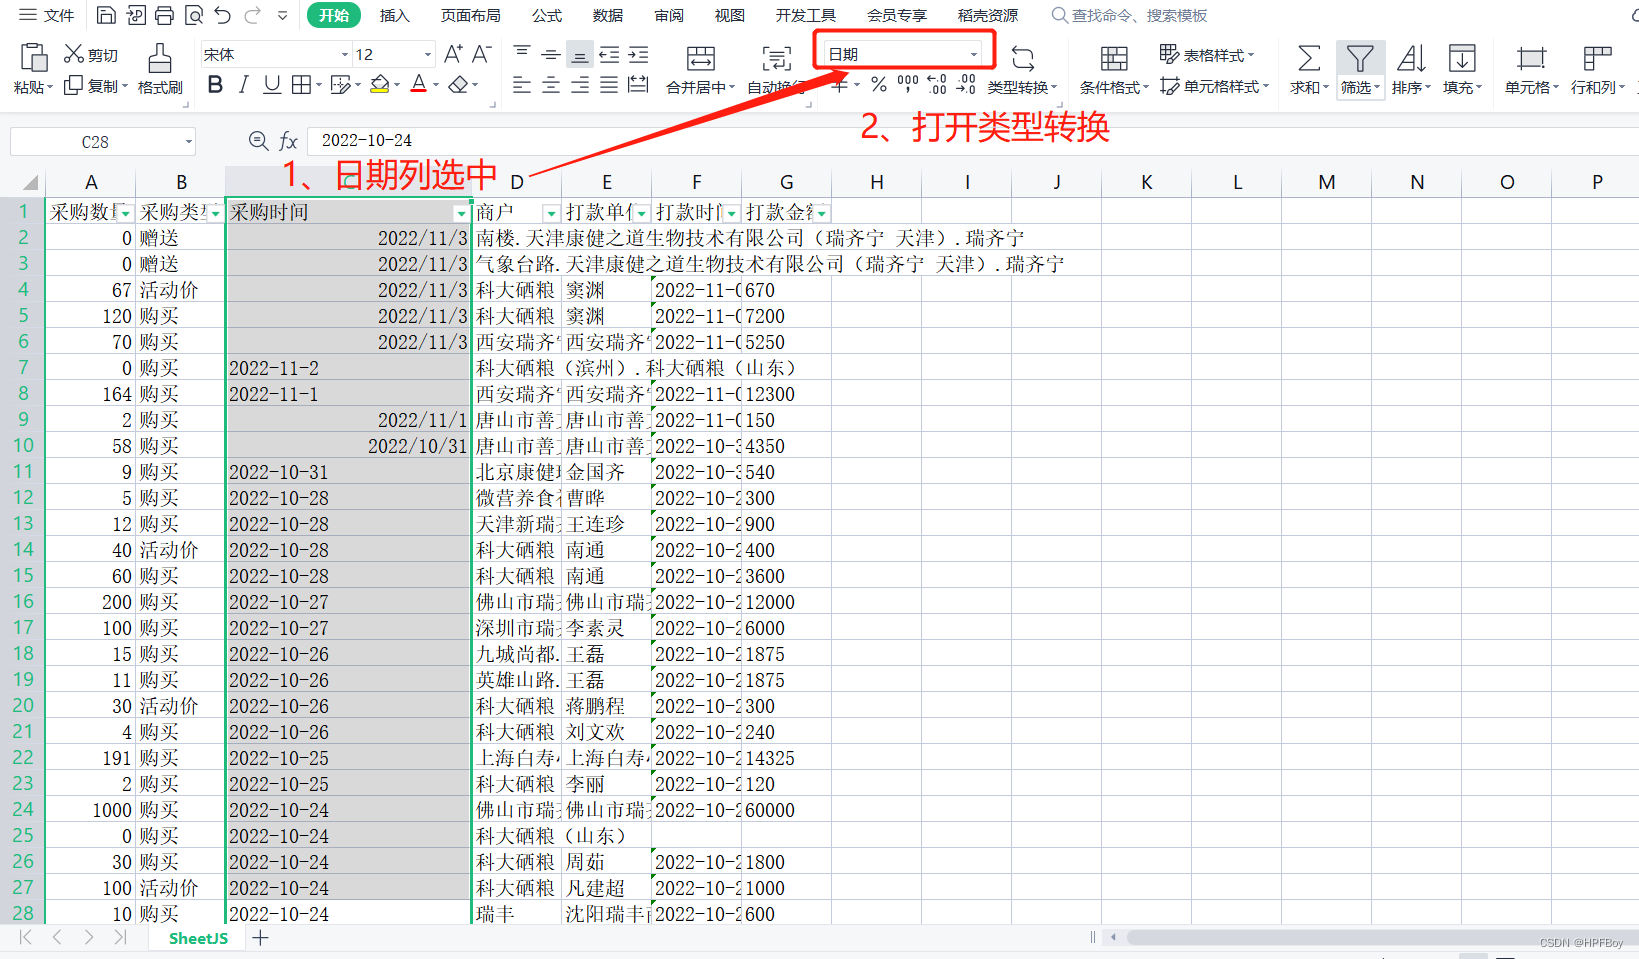1639x959 pixels.
Task: Open the 日期 number format dropdown
Action: (974, 53)
